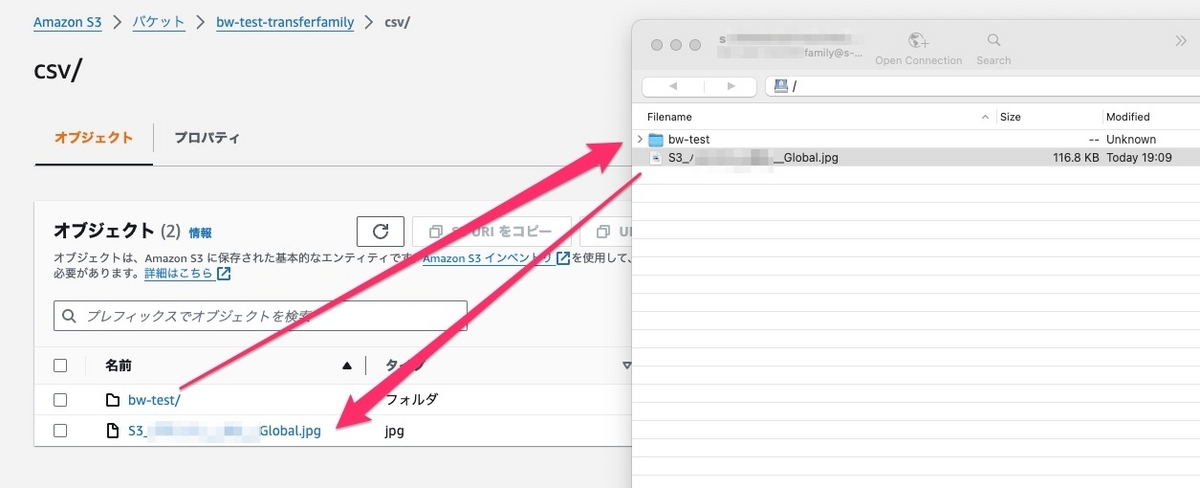The height and width of the screenshot is (488, 1200).
Task: Click the folder icon beside bw-test/
Action: click(113, 400)
